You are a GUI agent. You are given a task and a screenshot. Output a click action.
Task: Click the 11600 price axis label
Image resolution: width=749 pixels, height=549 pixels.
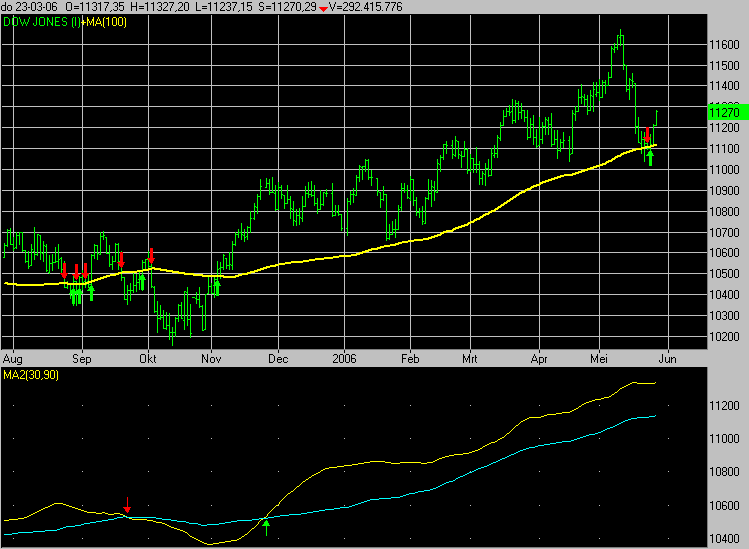coord(724,45)
